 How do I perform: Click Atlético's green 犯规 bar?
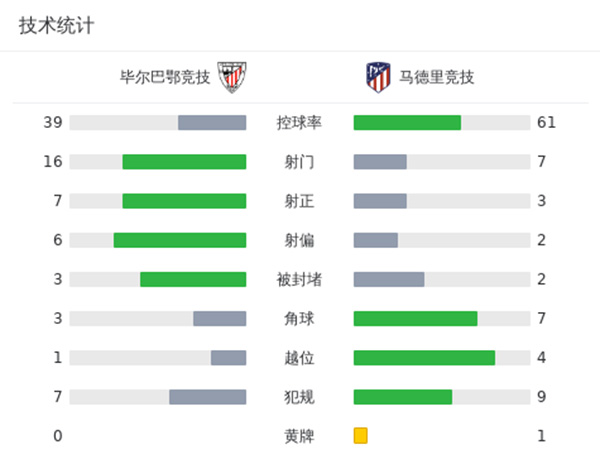point(403,397)
